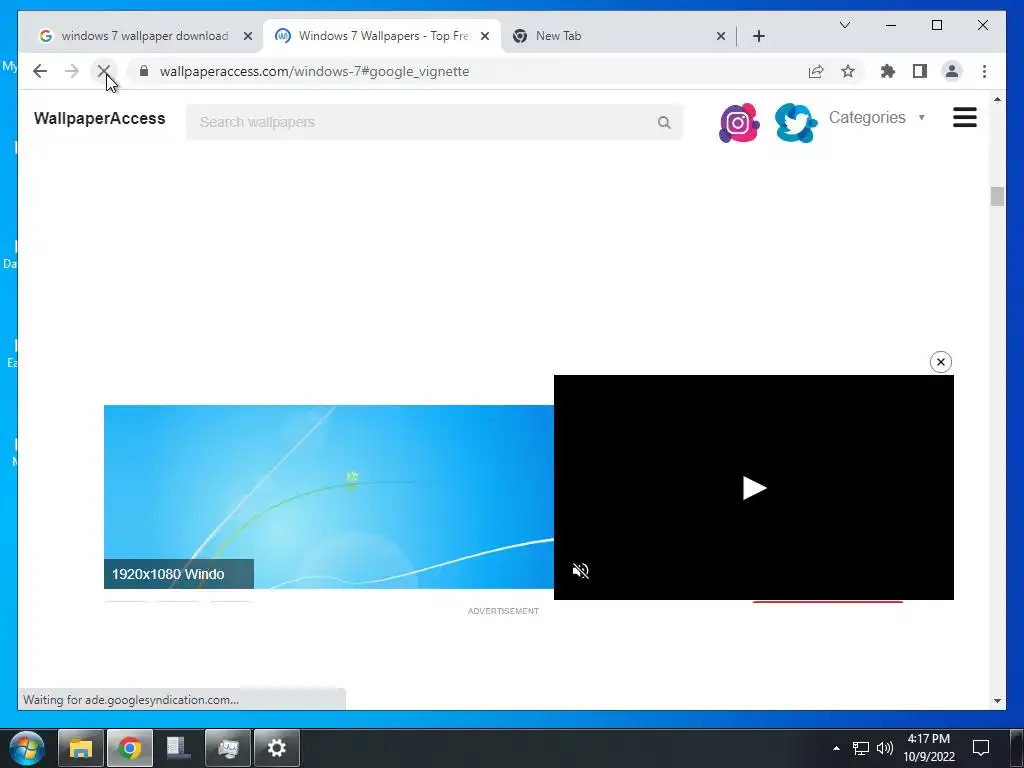Open Chrome extensions puzzle icon
The height and width of the screenshot is (768, 1024).
click(x=888, y=71)
